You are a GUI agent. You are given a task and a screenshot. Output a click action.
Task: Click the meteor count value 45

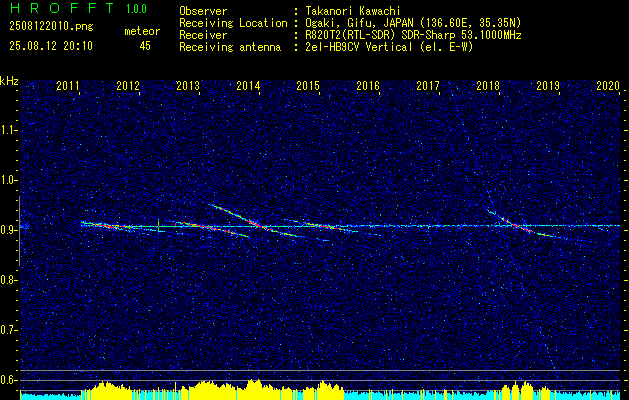coord(145,46)
